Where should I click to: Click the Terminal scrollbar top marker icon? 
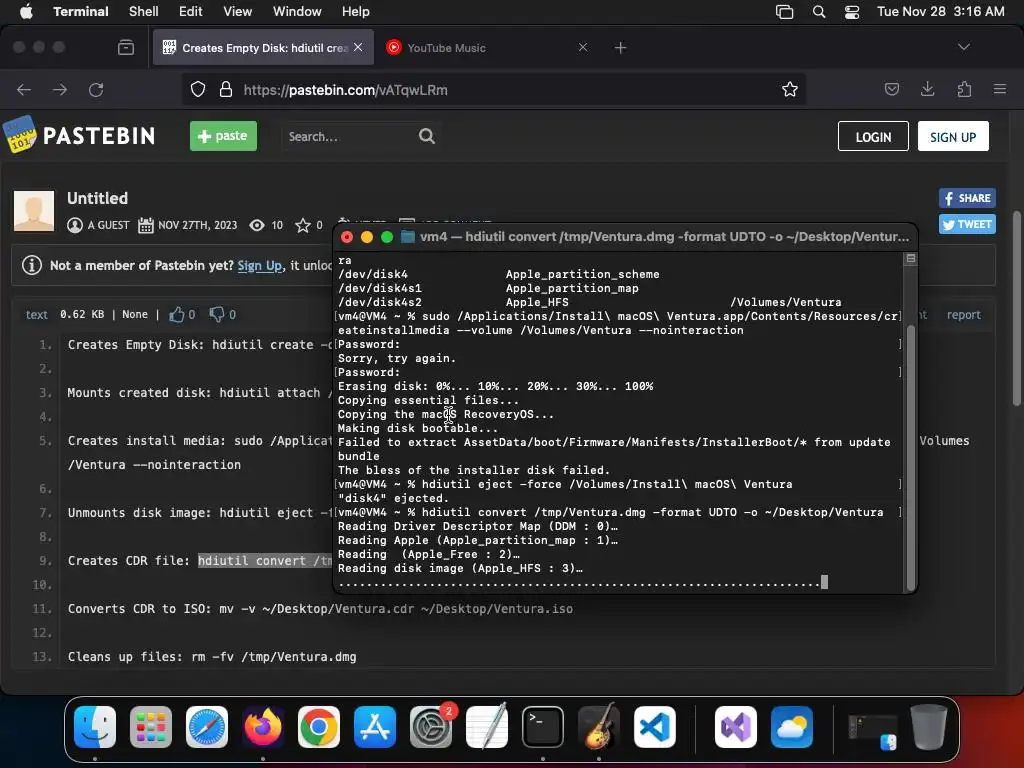pyautogui.click(x=910, y=259)
